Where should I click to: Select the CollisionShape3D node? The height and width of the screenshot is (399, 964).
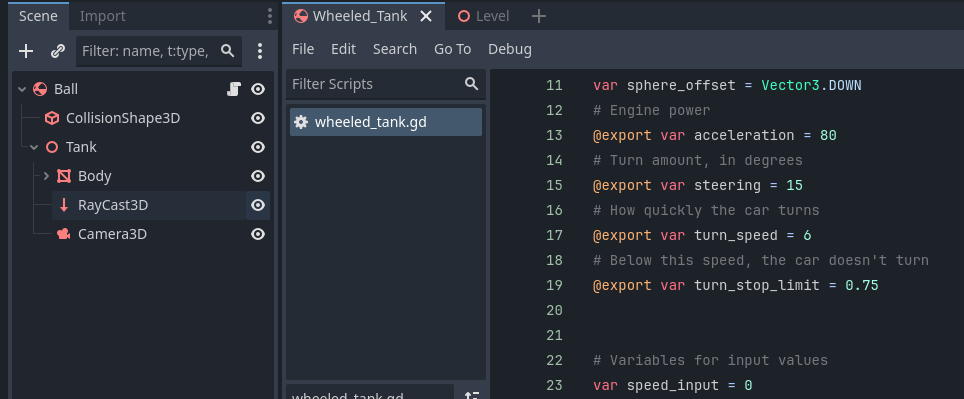point(123,118)
